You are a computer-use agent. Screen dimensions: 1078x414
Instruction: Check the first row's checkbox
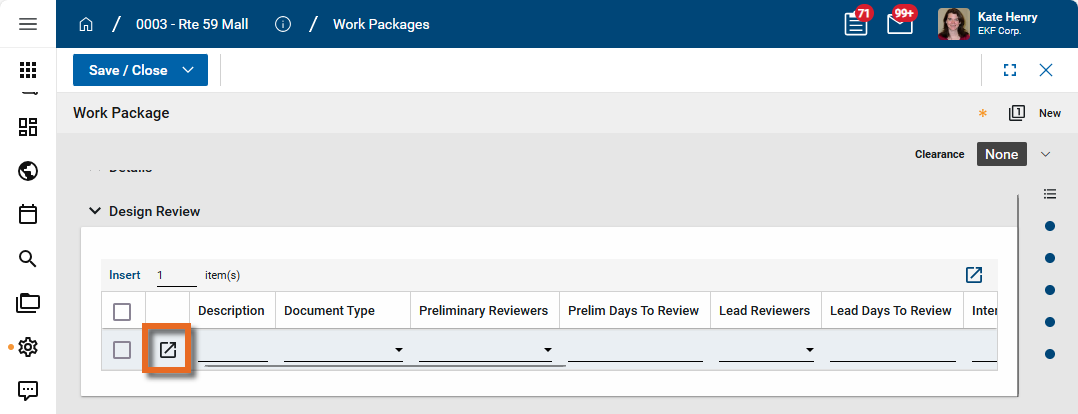tap(122, 350)
